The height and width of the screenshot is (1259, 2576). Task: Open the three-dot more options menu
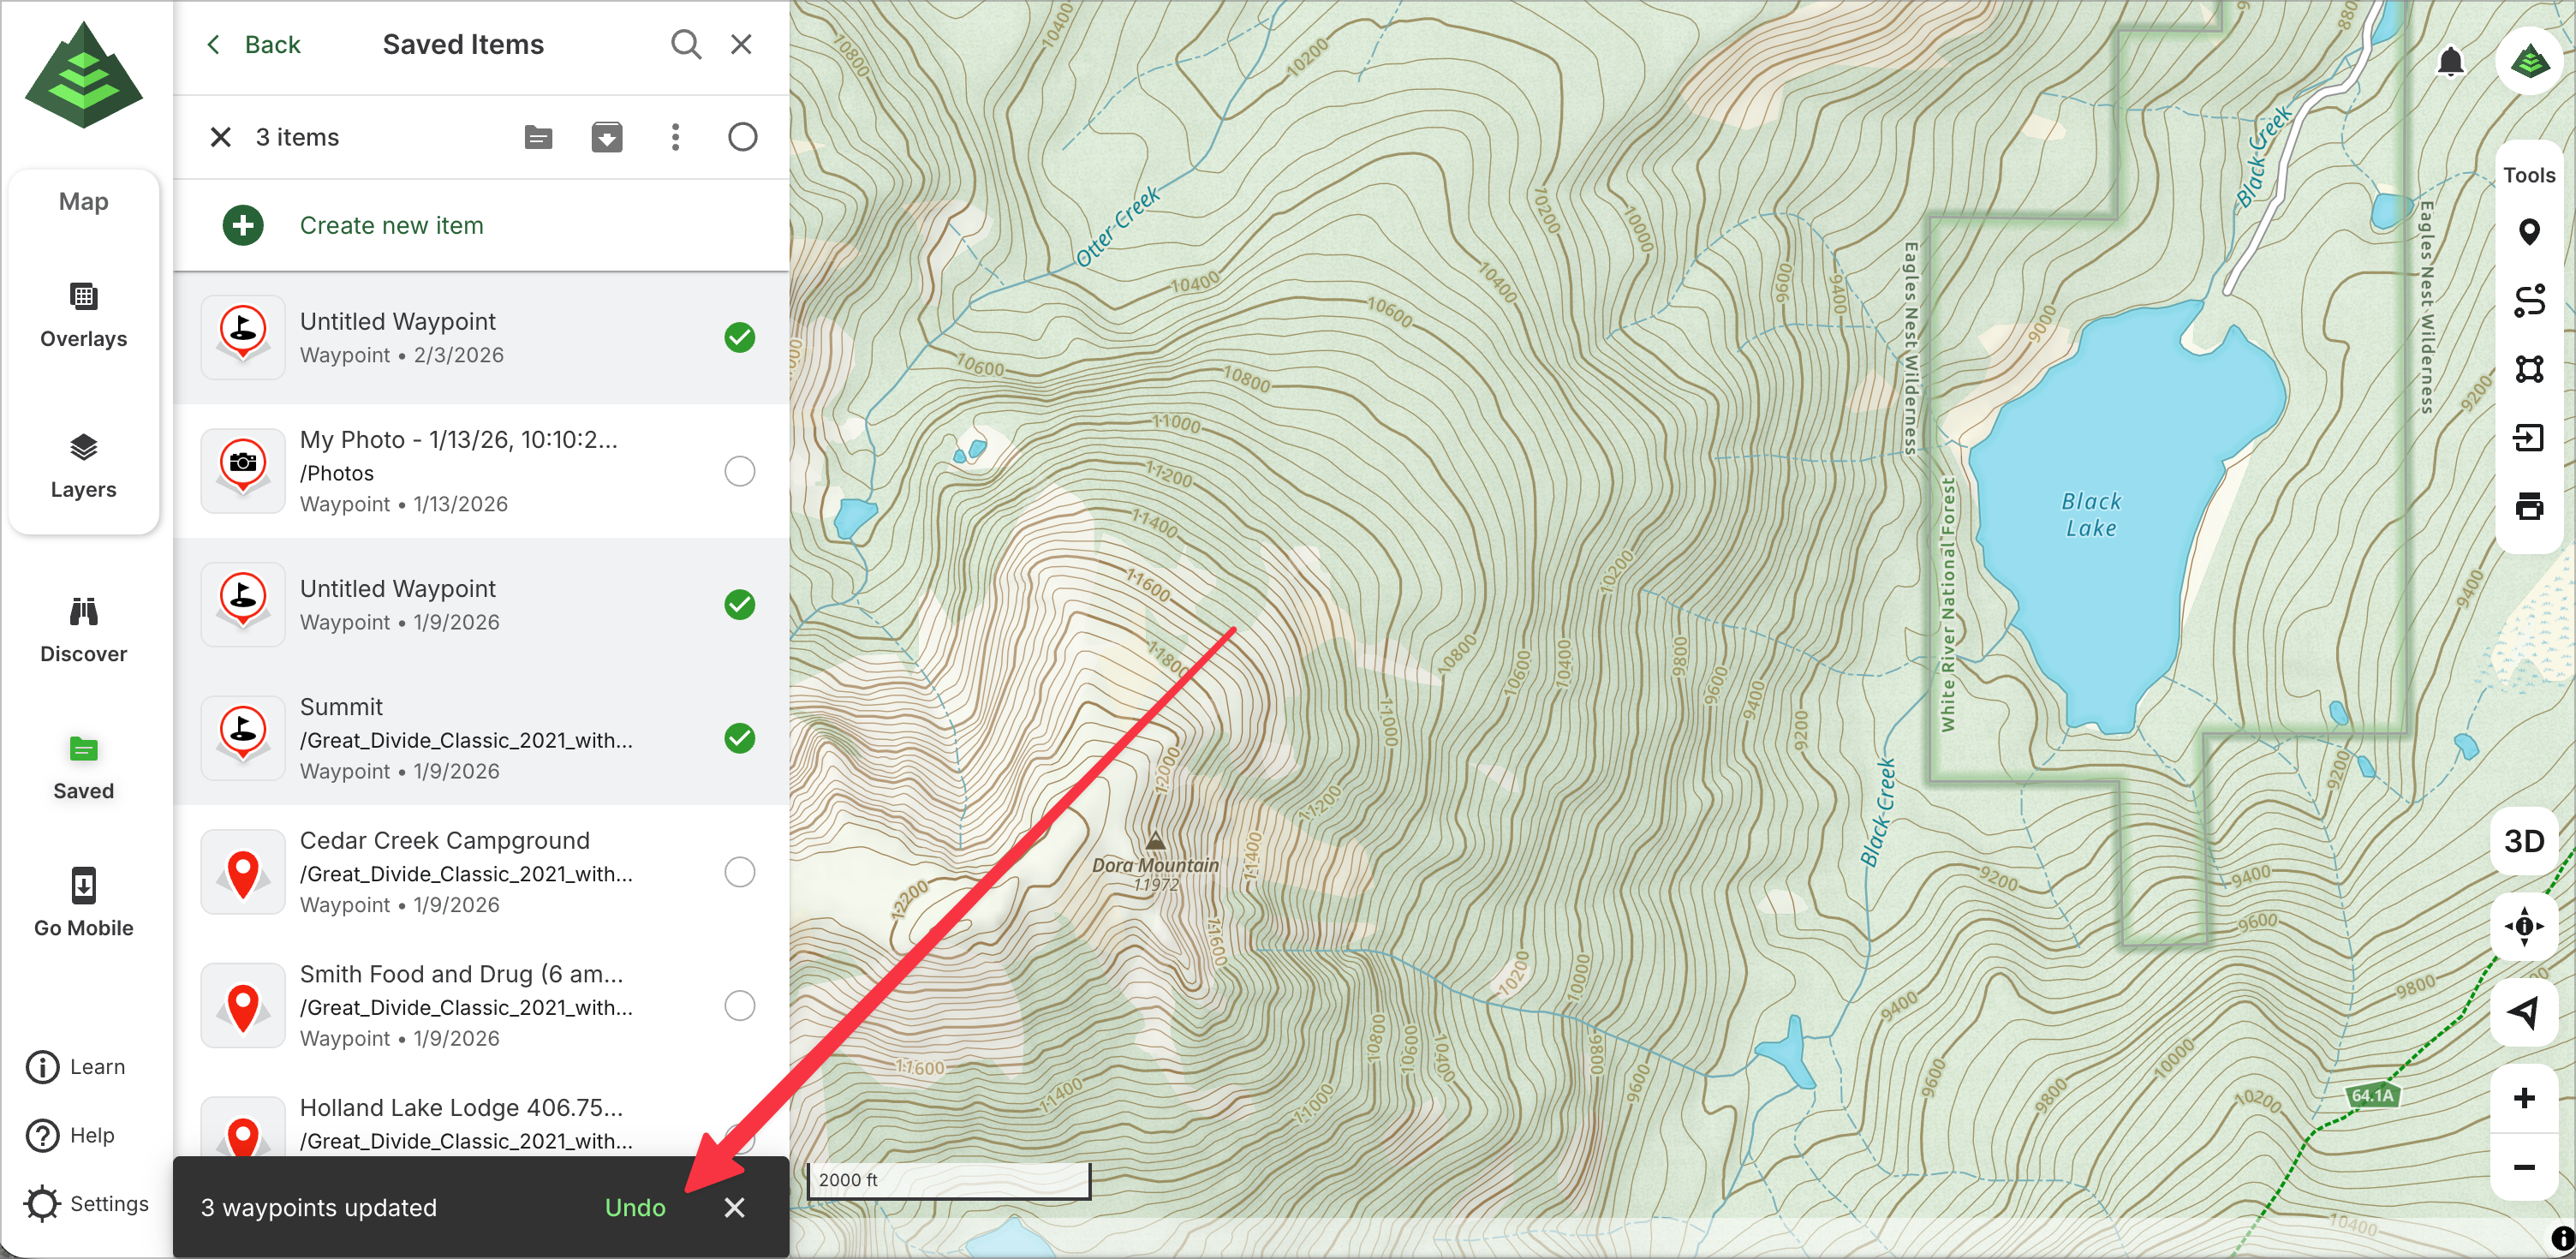coord(675,137)
